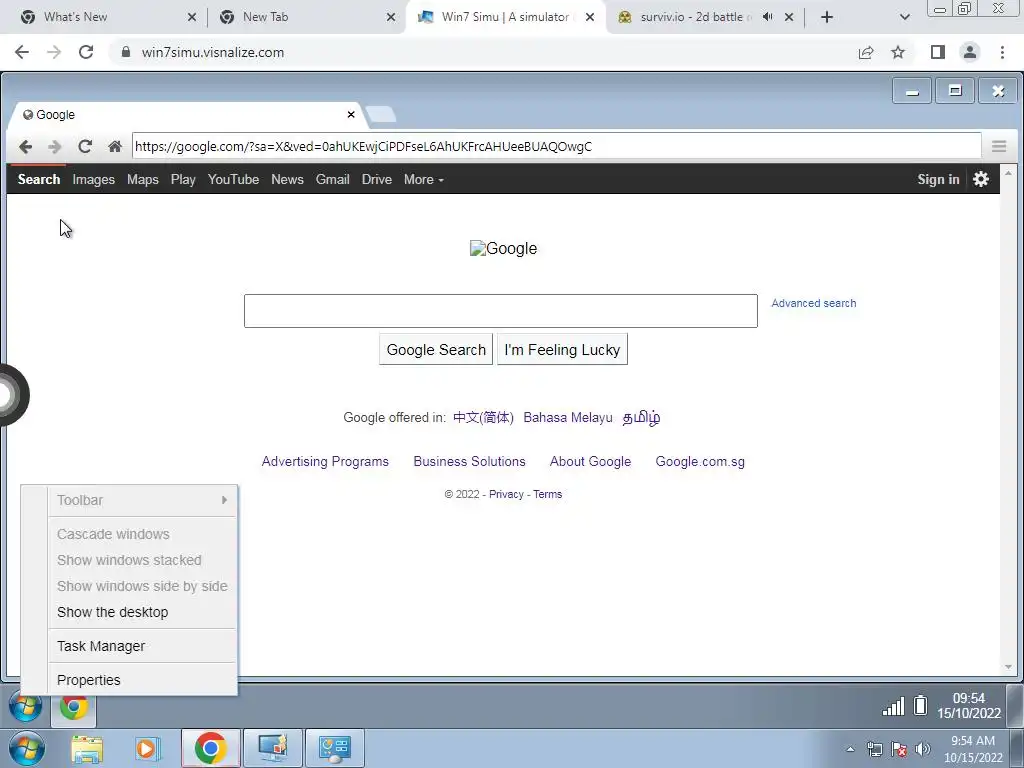Mute the surviv.io tab audio

(x=767, y=17)
